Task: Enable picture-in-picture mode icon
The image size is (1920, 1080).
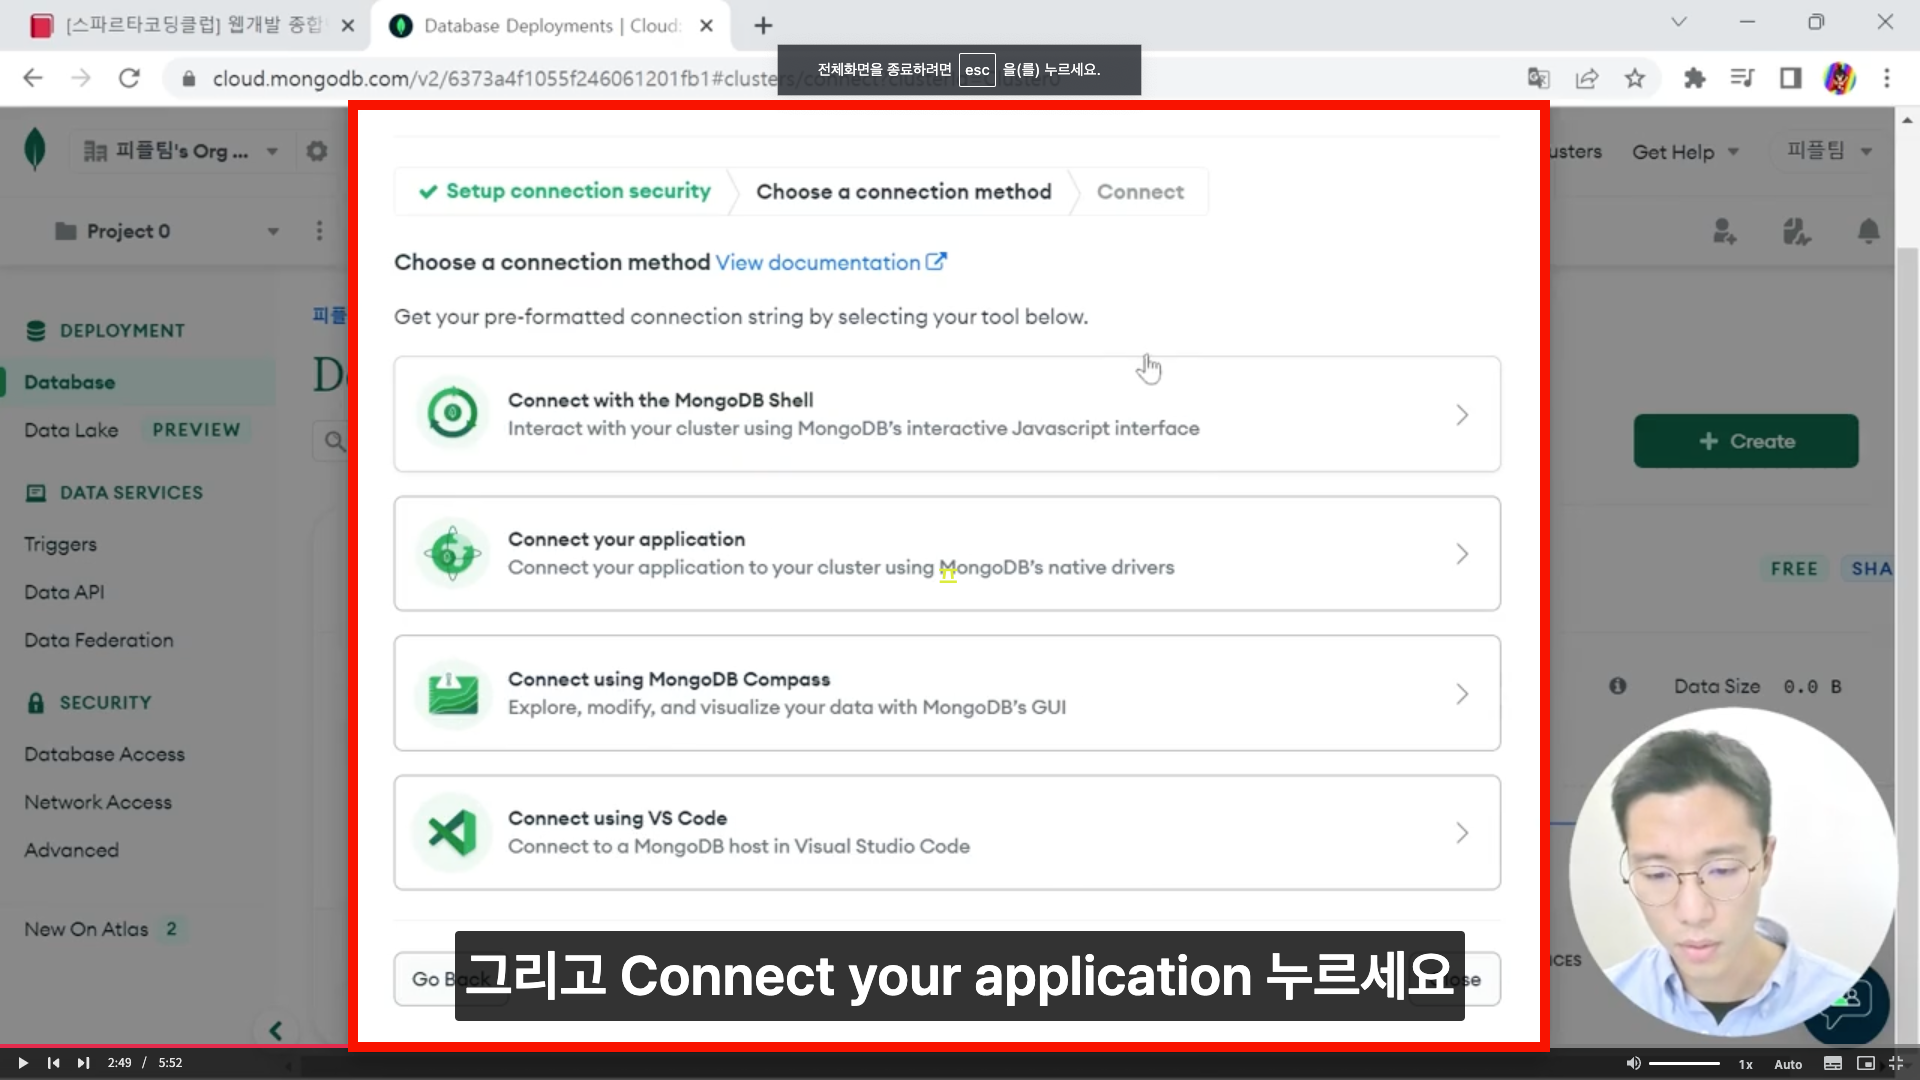Action: (x=1865, y=1063)
